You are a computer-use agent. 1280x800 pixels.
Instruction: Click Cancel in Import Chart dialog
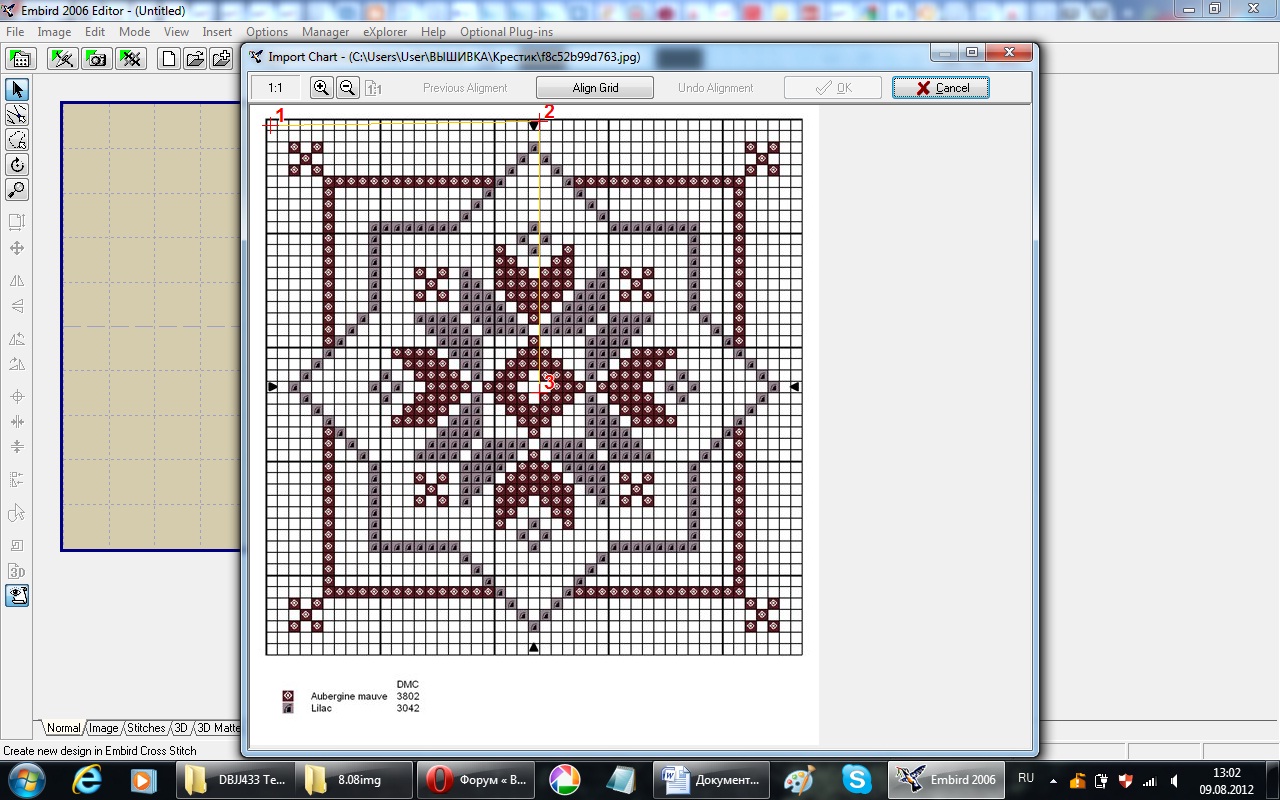(941, 88)
